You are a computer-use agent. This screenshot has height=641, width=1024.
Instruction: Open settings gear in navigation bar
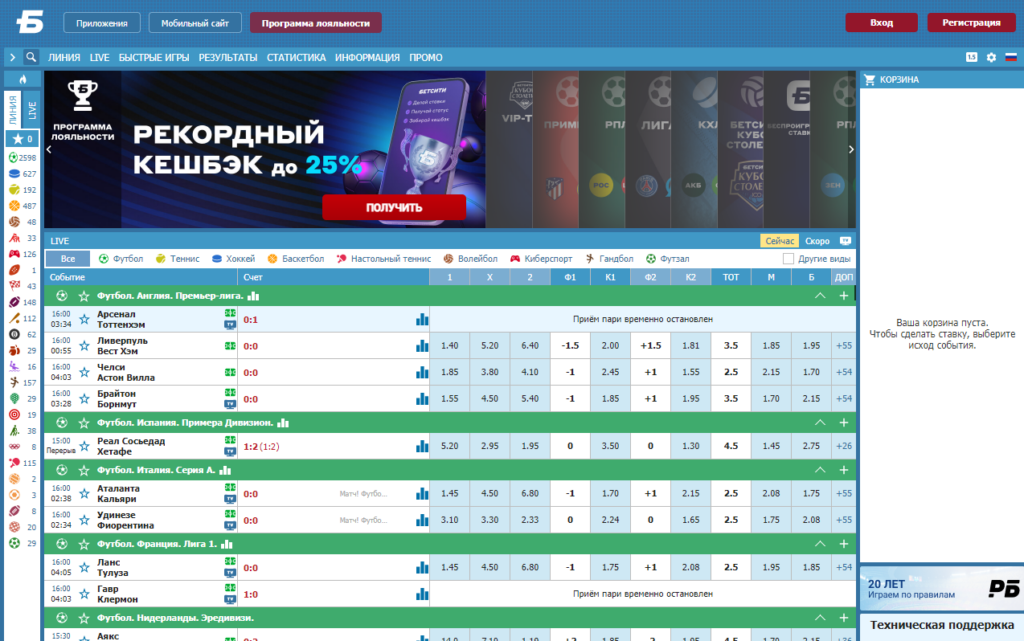[991, 57]
